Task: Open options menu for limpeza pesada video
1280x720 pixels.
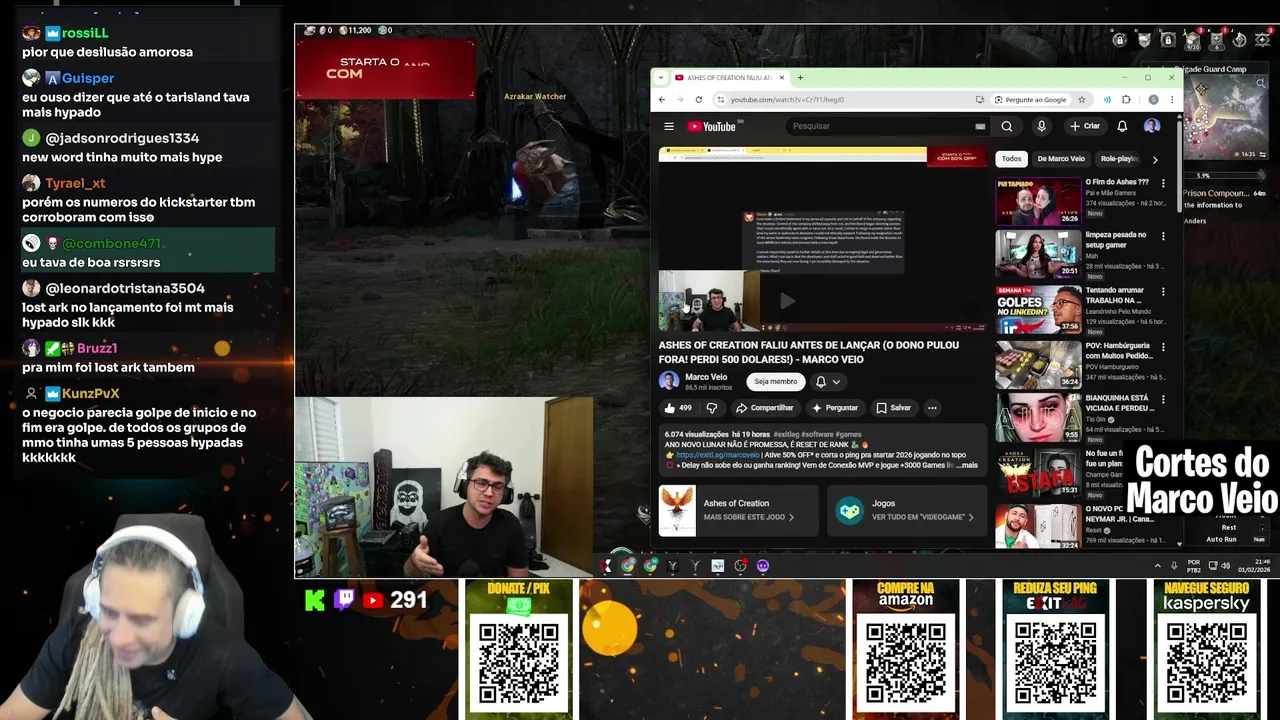Action: (x=1162, y=237)
